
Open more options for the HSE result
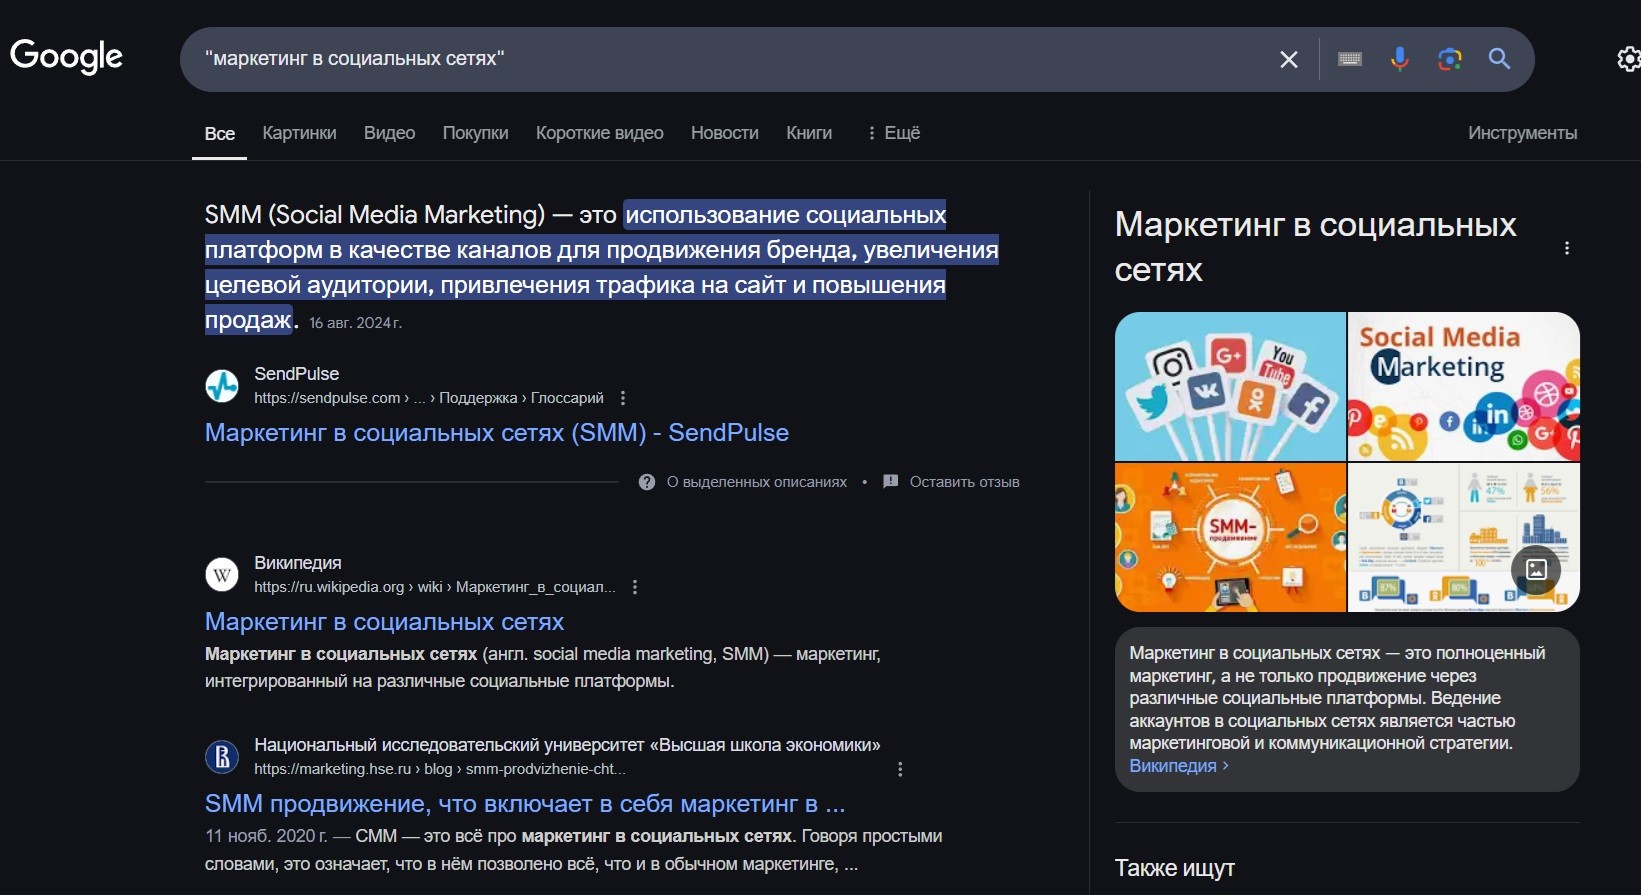click(900, 769)
